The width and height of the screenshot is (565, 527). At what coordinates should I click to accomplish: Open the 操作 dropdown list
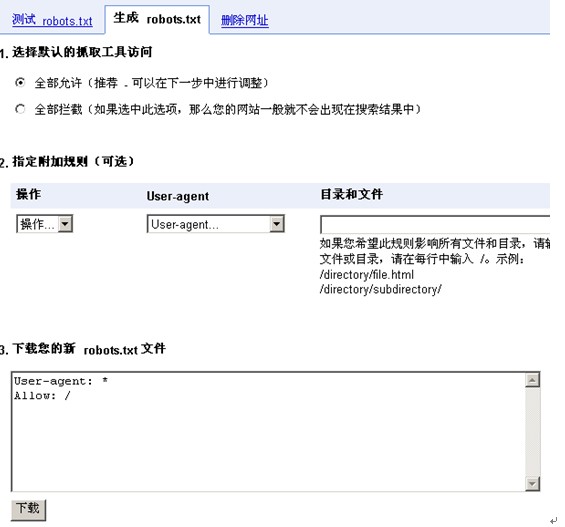point(45,224)
